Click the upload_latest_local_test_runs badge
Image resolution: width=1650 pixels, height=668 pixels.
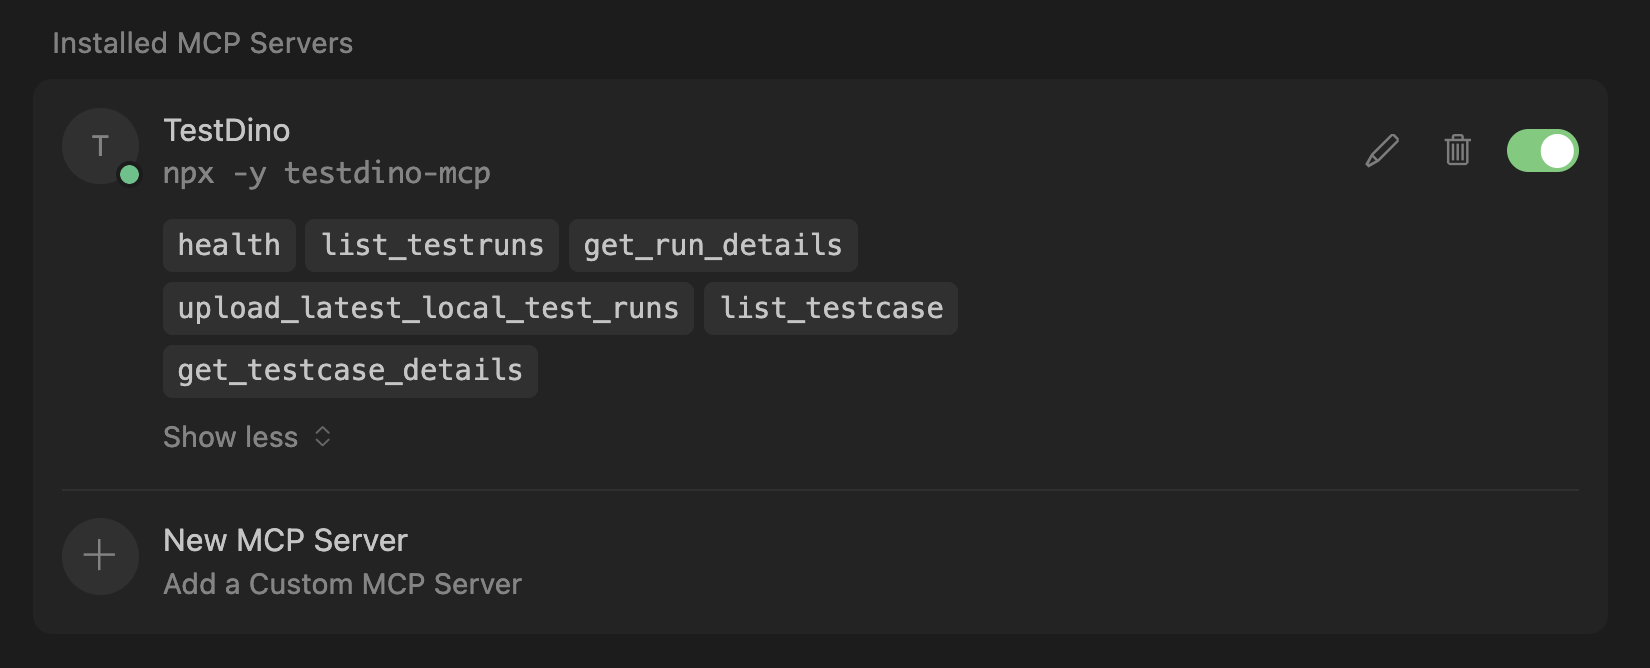coord(428,308)
